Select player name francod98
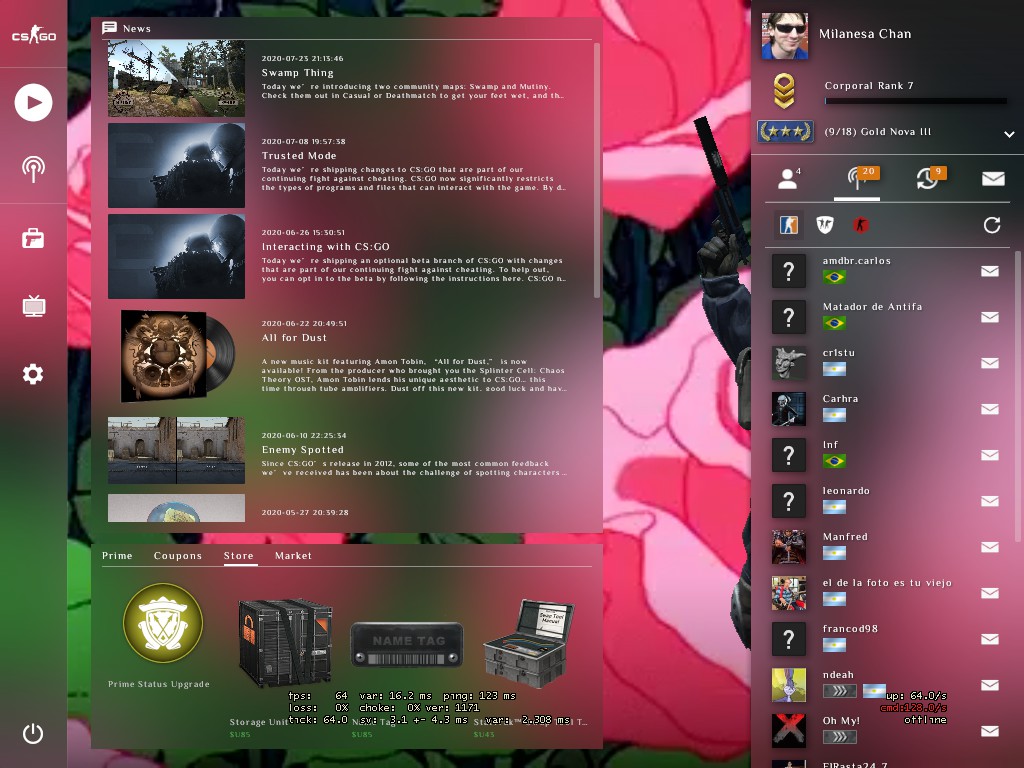This screenshot has width=1024, height=768. point(850,629)
